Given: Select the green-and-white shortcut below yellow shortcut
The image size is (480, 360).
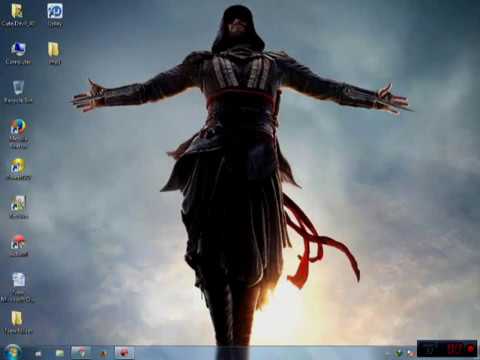Looking at the screenshot, I should click(x=18, y=204).
